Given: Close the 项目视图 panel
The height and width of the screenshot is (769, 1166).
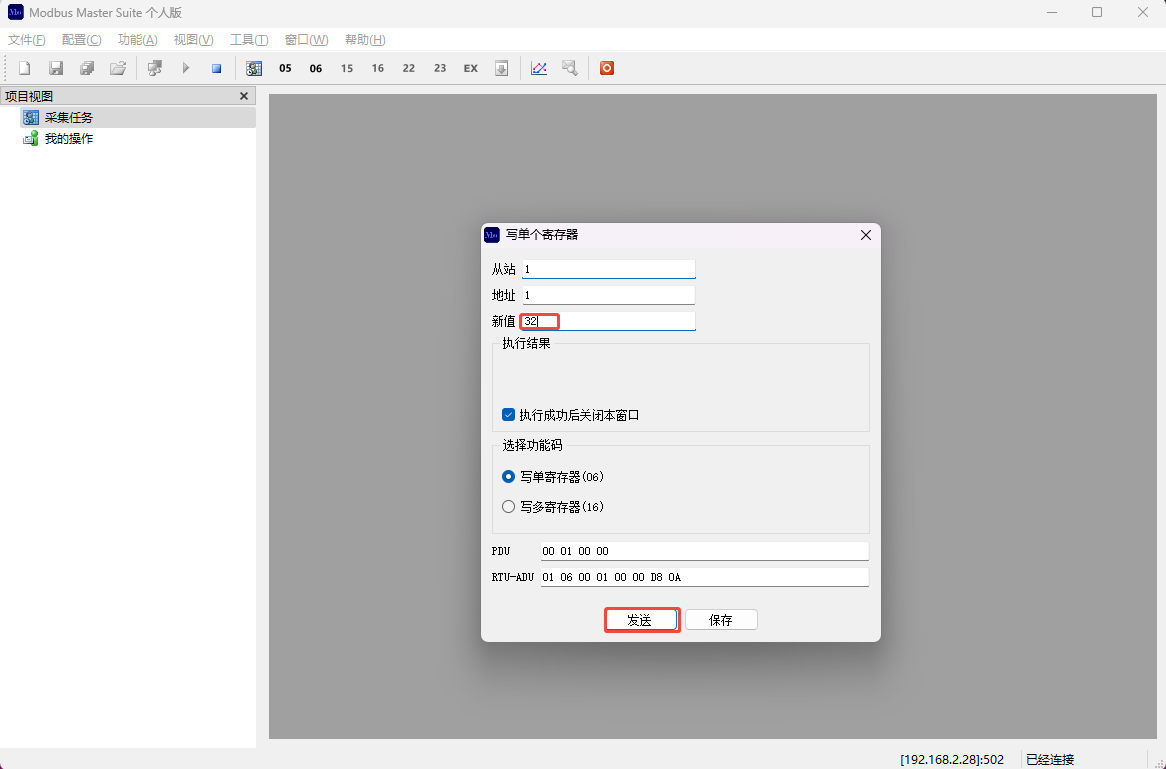Looking at the screenshot, I should tap(244, 96).
